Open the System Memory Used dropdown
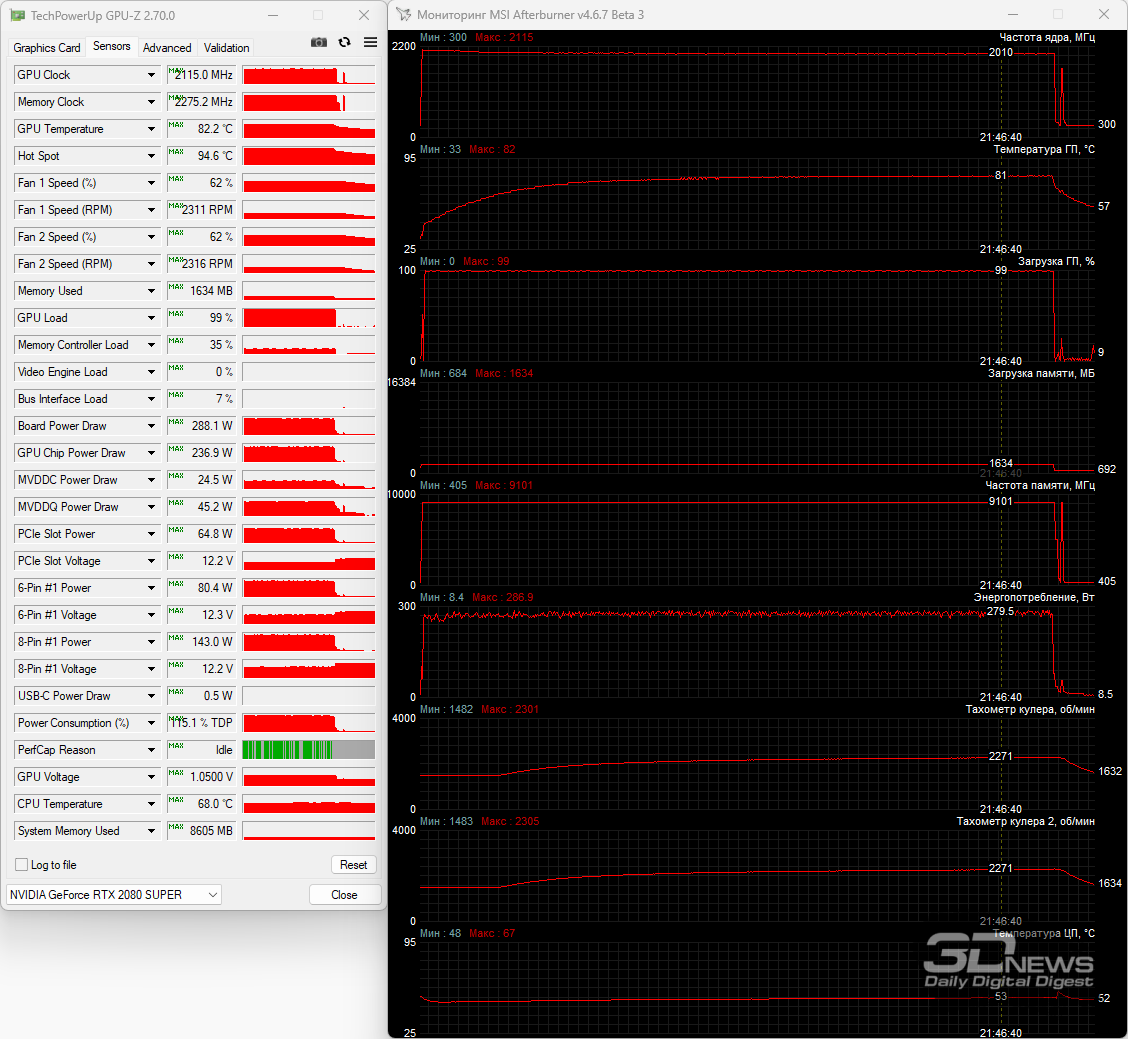 (x=151, y=831)
